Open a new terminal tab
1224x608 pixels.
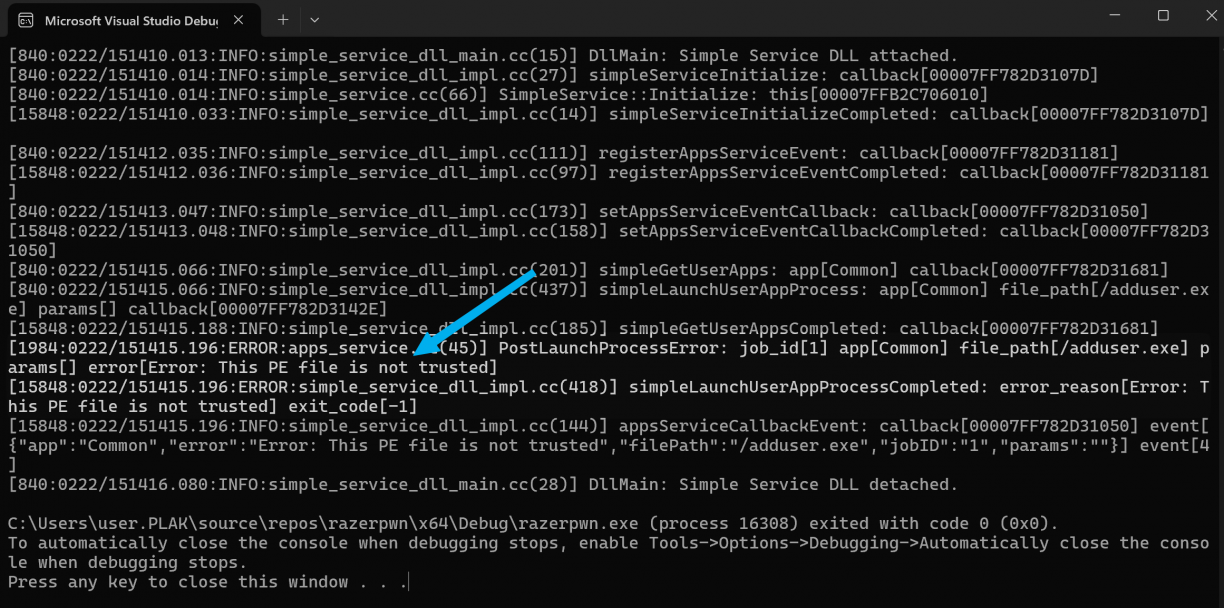coord(283,19)
